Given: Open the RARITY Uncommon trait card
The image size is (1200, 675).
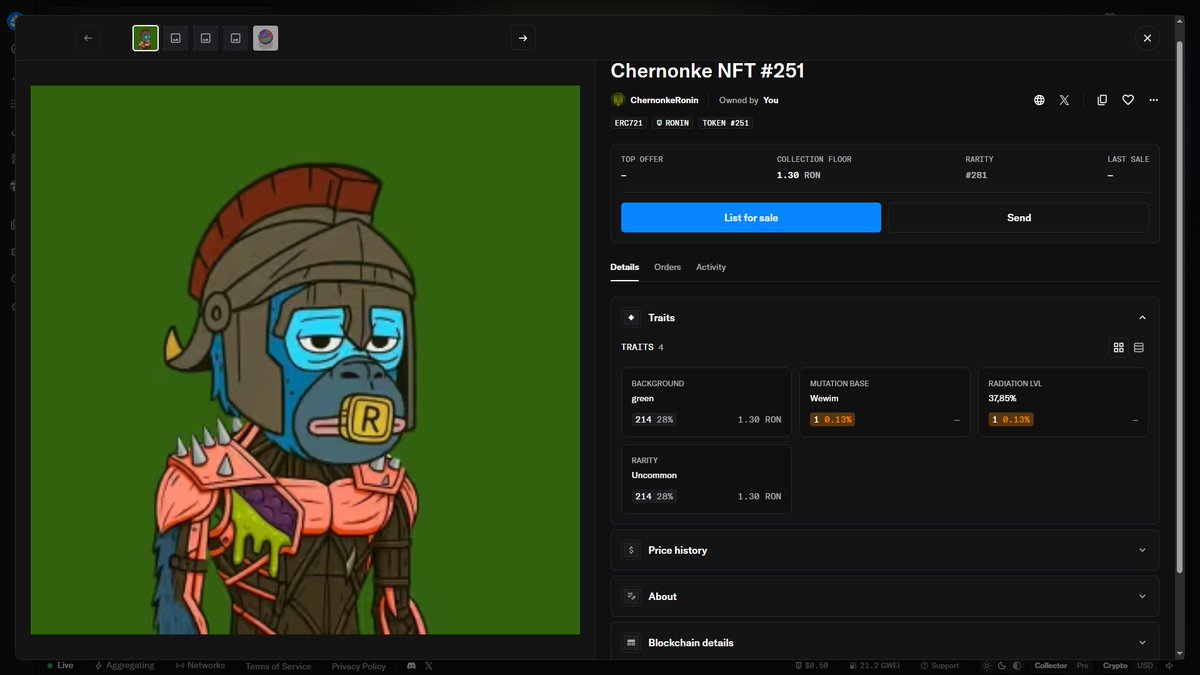Looking at the screenshot, I should (x=706, y=479).
